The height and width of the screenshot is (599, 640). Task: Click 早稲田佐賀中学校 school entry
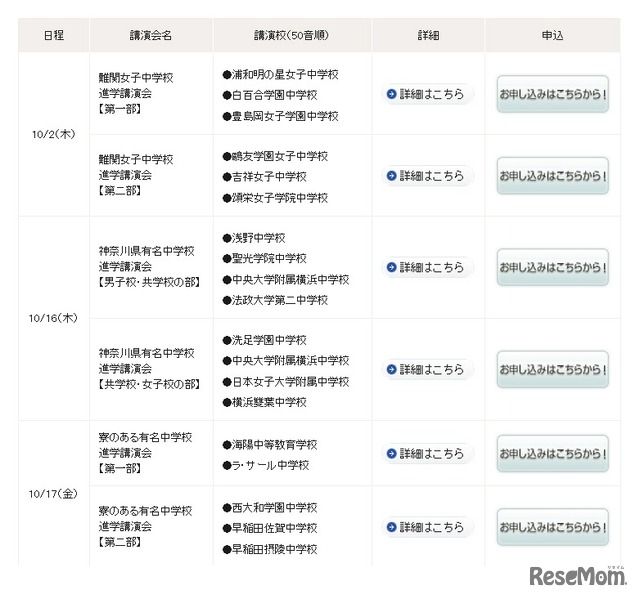pos(270,528)
